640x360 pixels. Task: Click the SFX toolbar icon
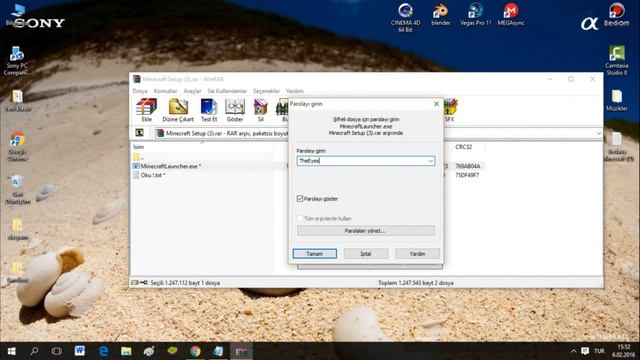[x=449, y=110]
